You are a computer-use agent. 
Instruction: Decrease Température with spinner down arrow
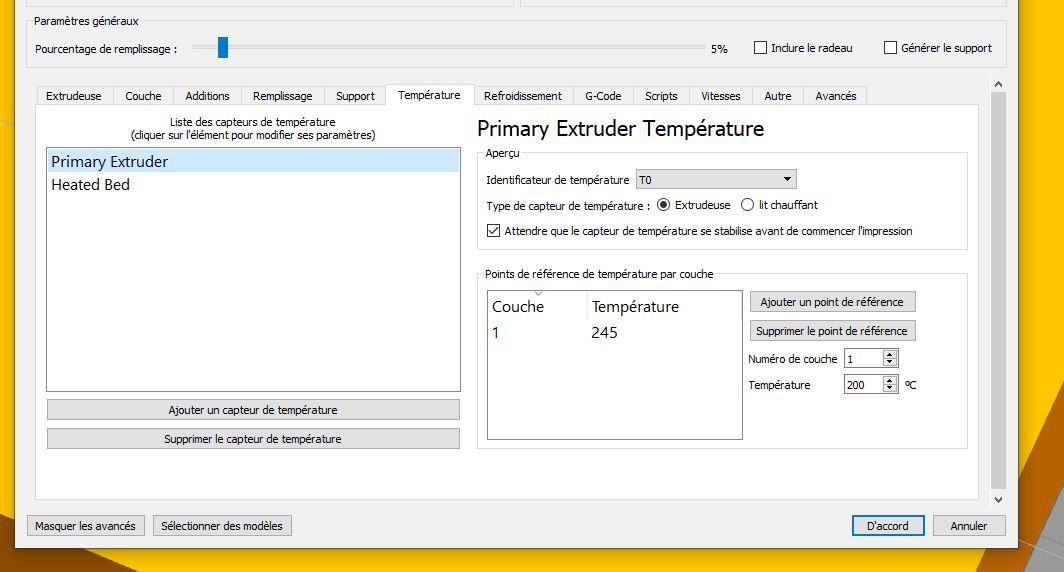click(x=890, y=389)
